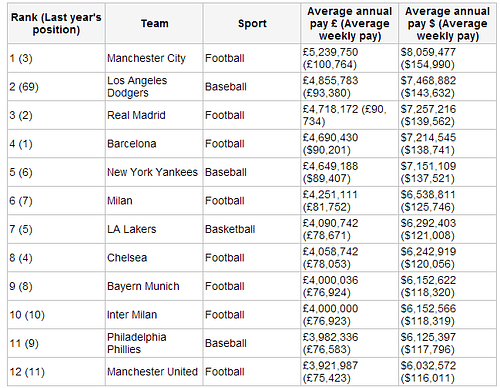The width and height of the screenshot is (500, 388).
Task: Select the Philadelphia Phillies cell
Action: pos(154,343)
